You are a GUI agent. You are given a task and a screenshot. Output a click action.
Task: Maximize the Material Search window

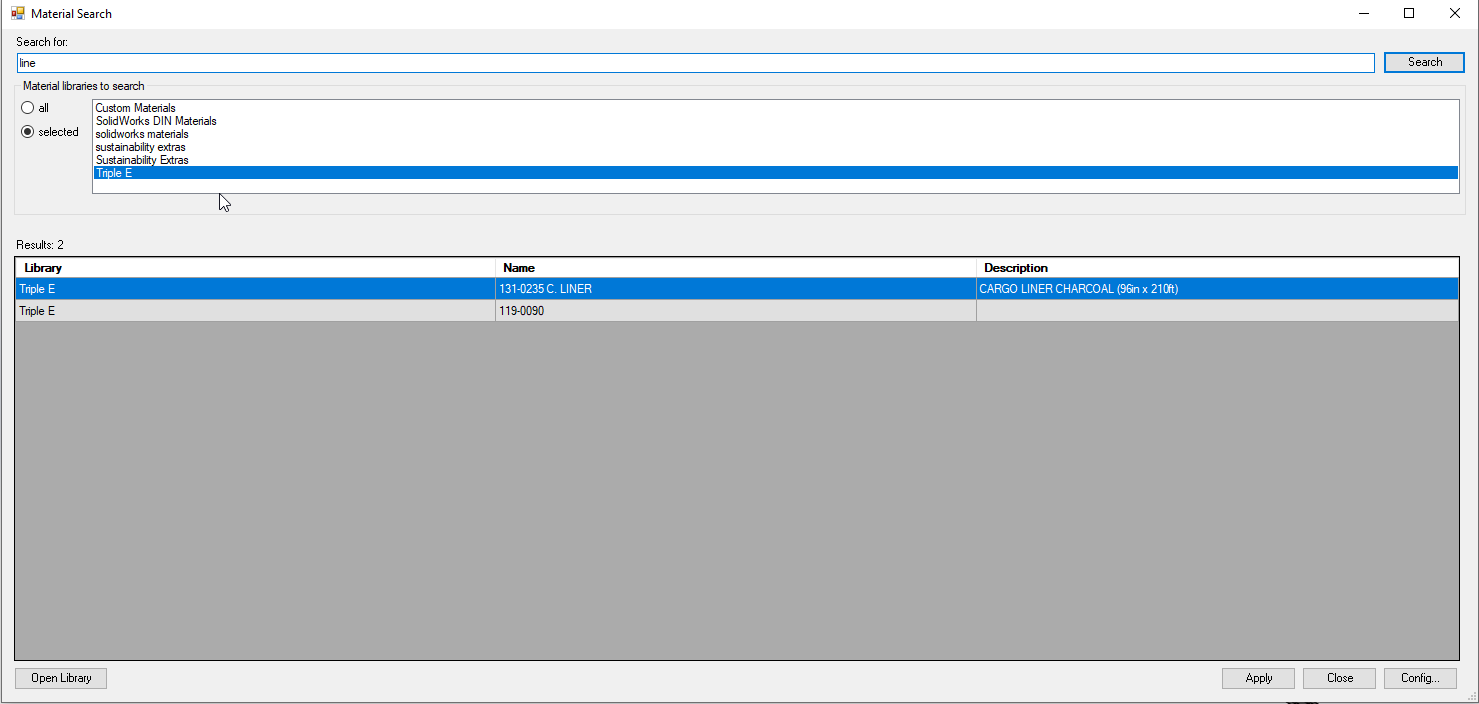(x=1408, y=13)
